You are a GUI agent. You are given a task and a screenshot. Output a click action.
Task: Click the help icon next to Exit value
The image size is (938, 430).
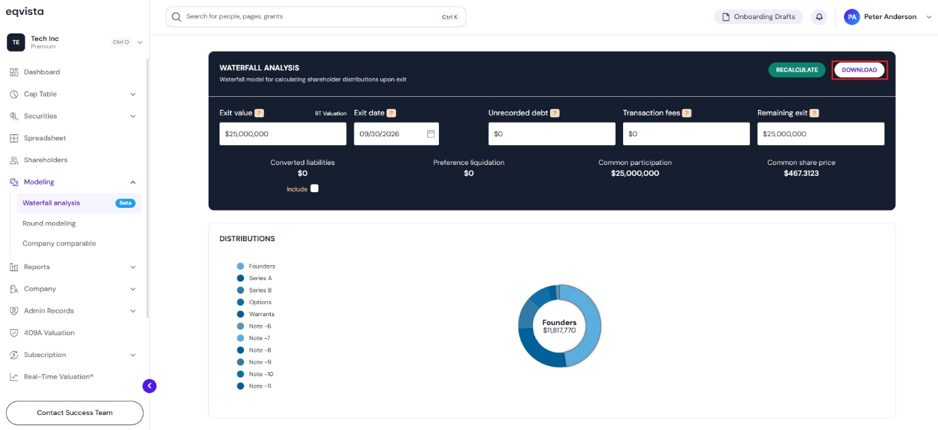[259, 113]
